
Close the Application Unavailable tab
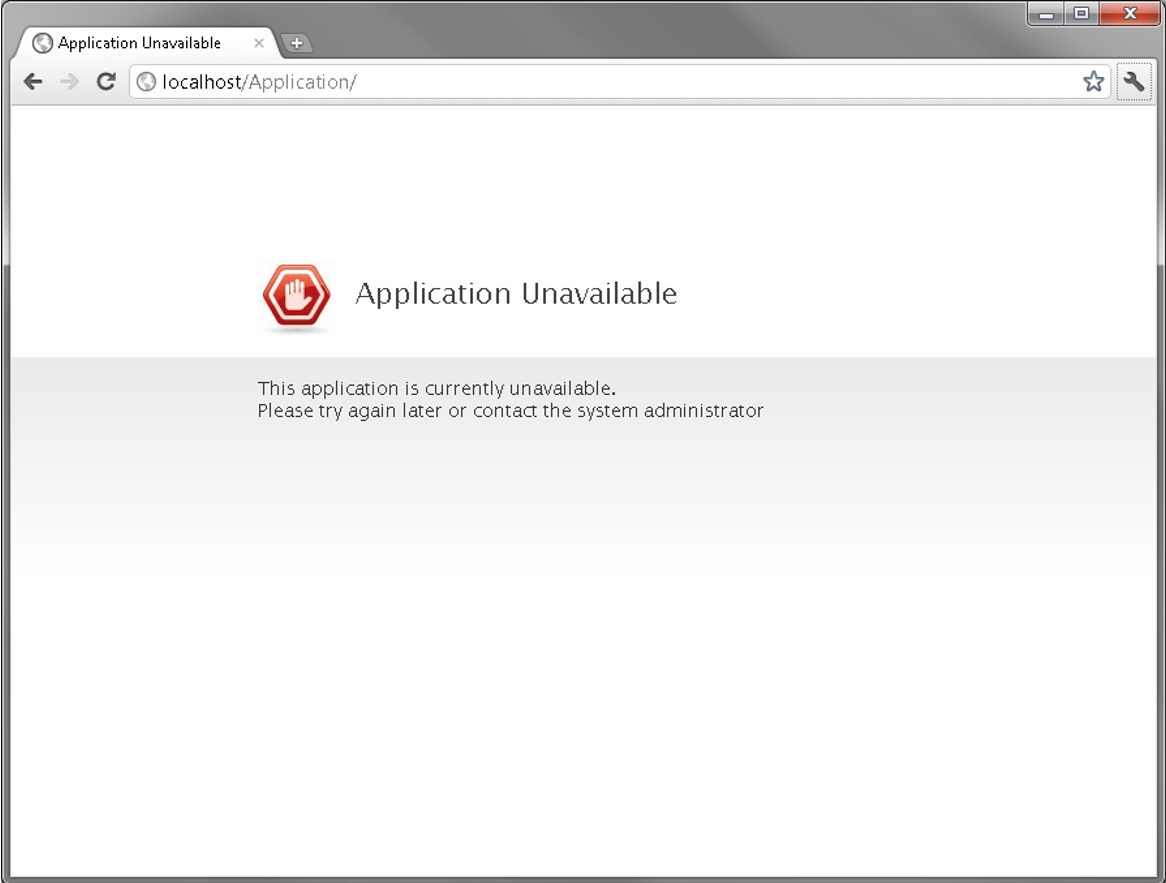[259, 43]
